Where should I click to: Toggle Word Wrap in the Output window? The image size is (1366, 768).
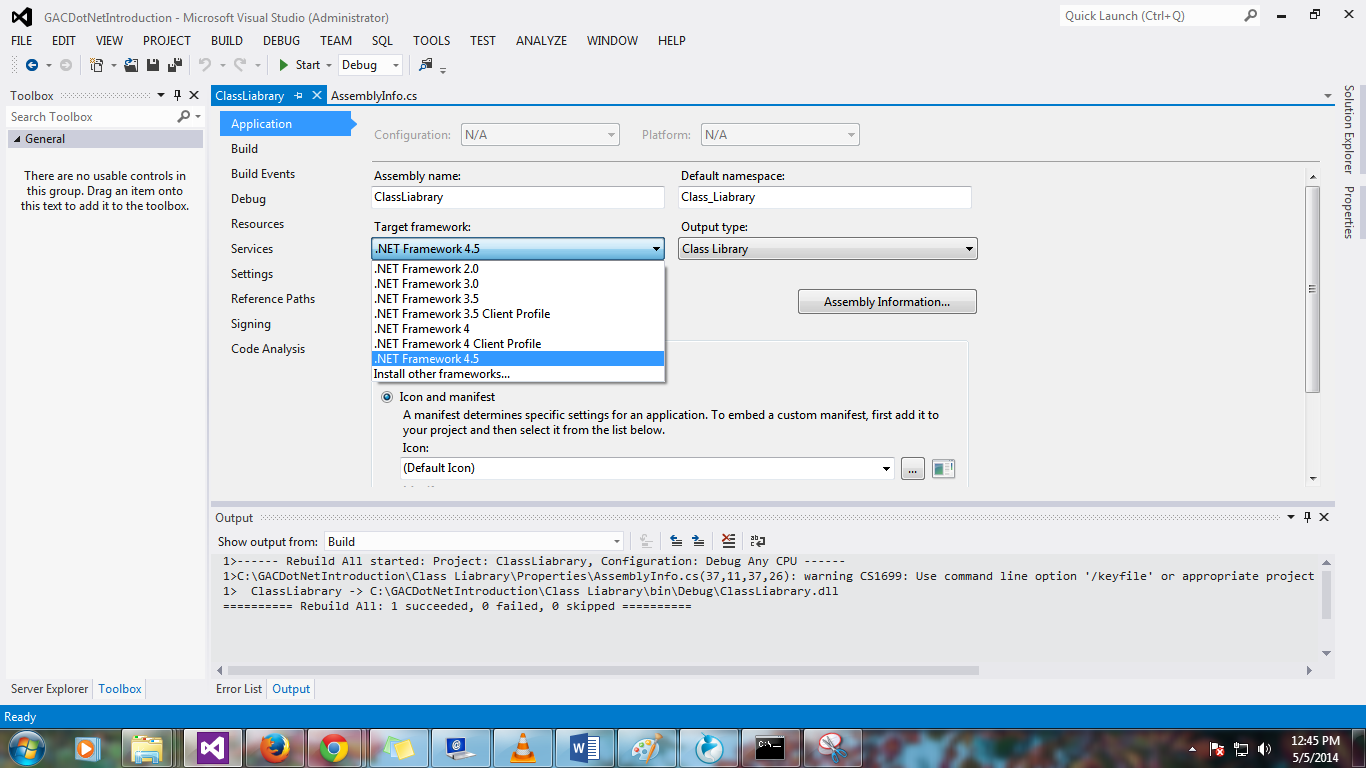point(757,540)
